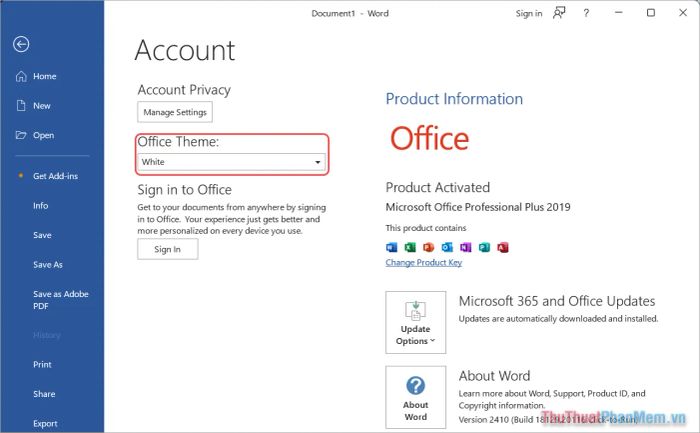Open the Get Add-ins menu item
Viewport: 700px width, 433px height.
click(55, 176)
